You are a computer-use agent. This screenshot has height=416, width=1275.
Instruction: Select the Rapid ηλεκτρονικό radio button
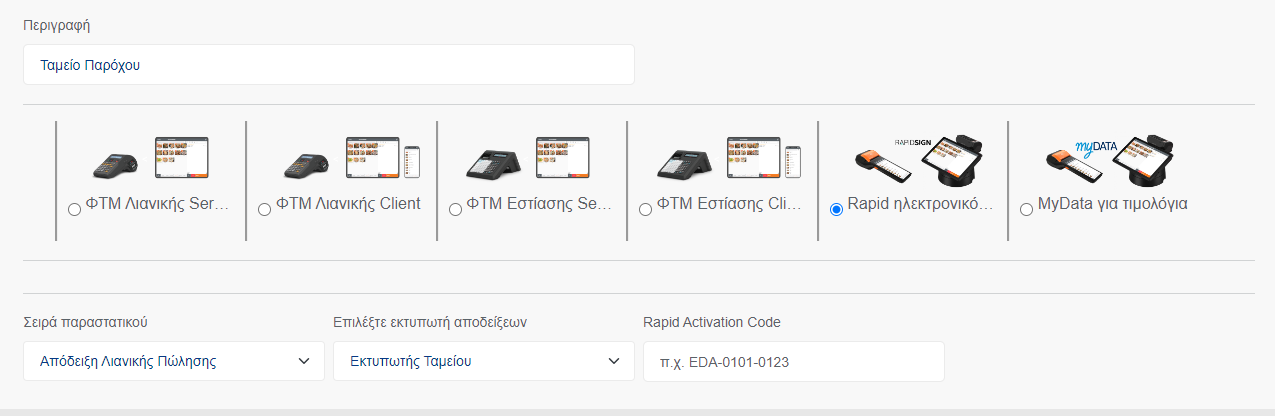pos(836,210)
